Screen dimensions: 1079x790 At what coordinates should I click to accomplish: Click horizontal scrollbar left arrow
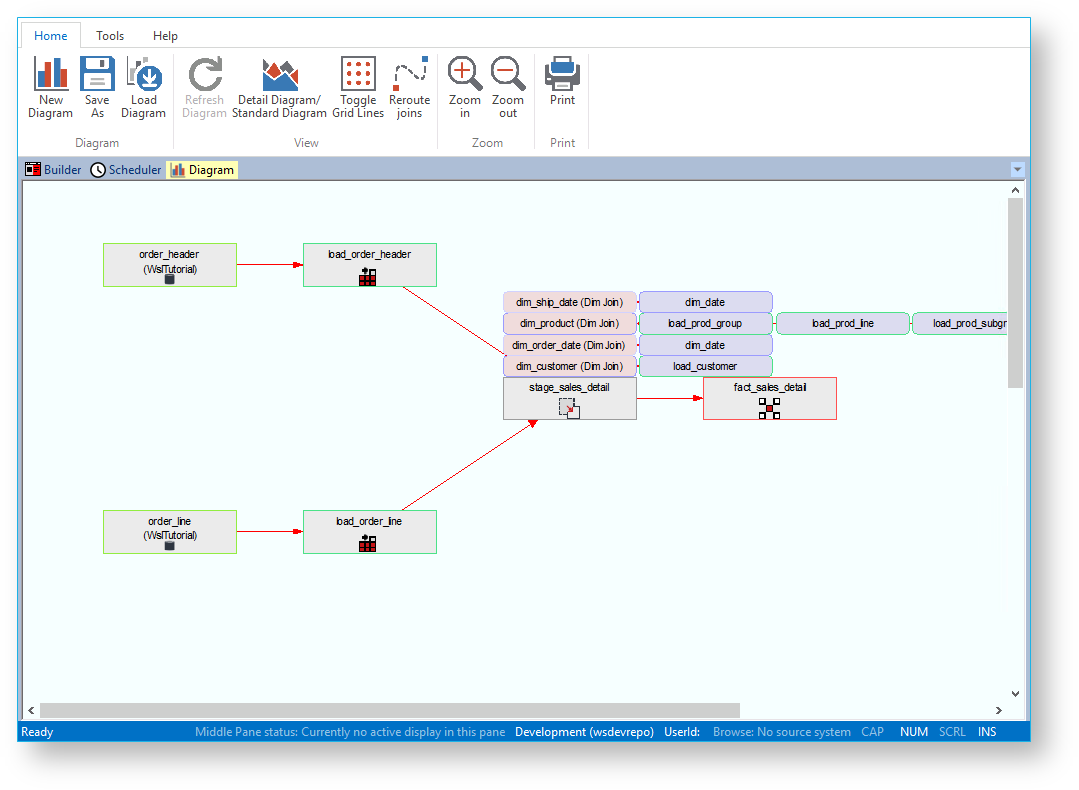(31, 710)
